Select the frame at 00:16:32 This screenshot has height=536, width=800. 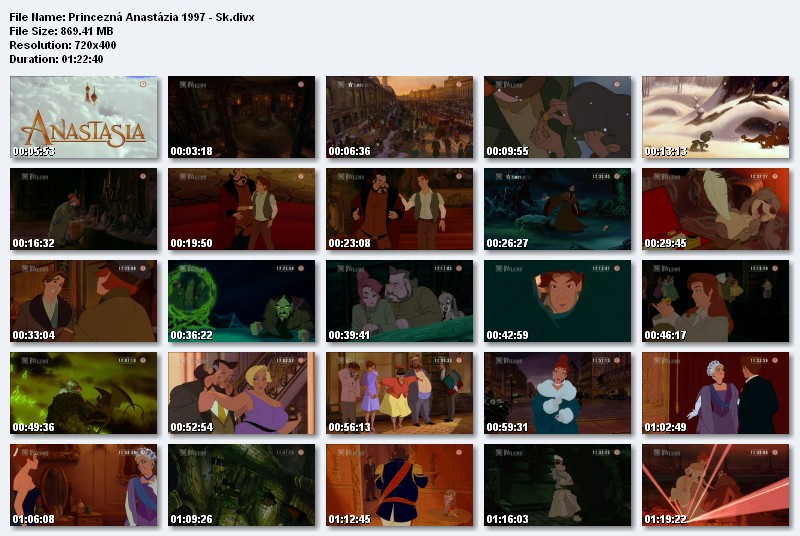pyautogui.click(x=83, y=209)
